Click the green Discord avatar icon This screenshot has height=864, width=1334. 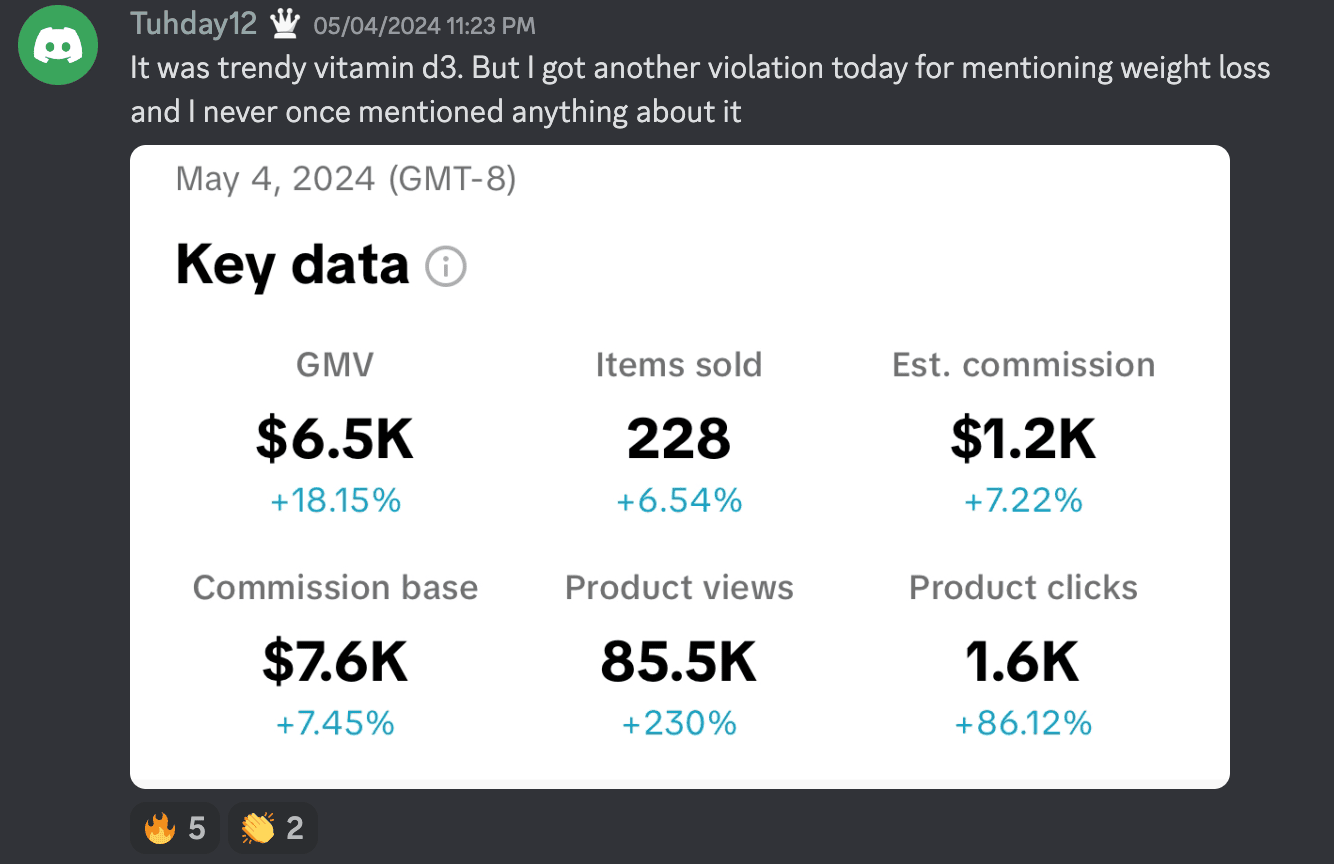point(59,45)
